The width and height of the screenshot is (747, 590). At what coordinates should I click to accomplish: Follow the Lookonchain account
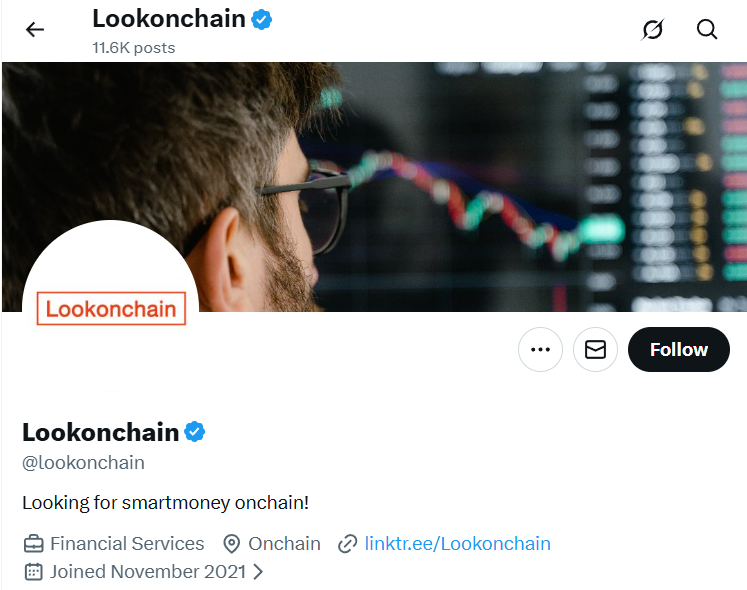coord(678,350)
